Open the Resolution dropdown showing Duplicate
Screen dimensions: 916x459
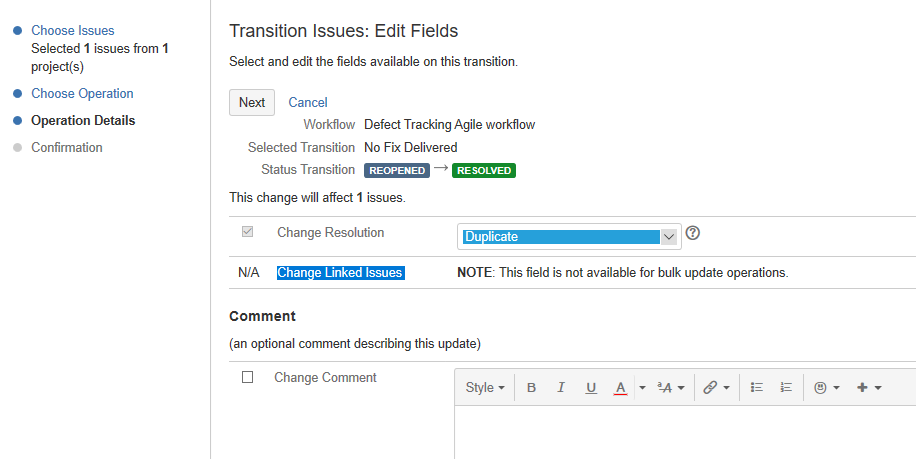click(x=569, y=237)
